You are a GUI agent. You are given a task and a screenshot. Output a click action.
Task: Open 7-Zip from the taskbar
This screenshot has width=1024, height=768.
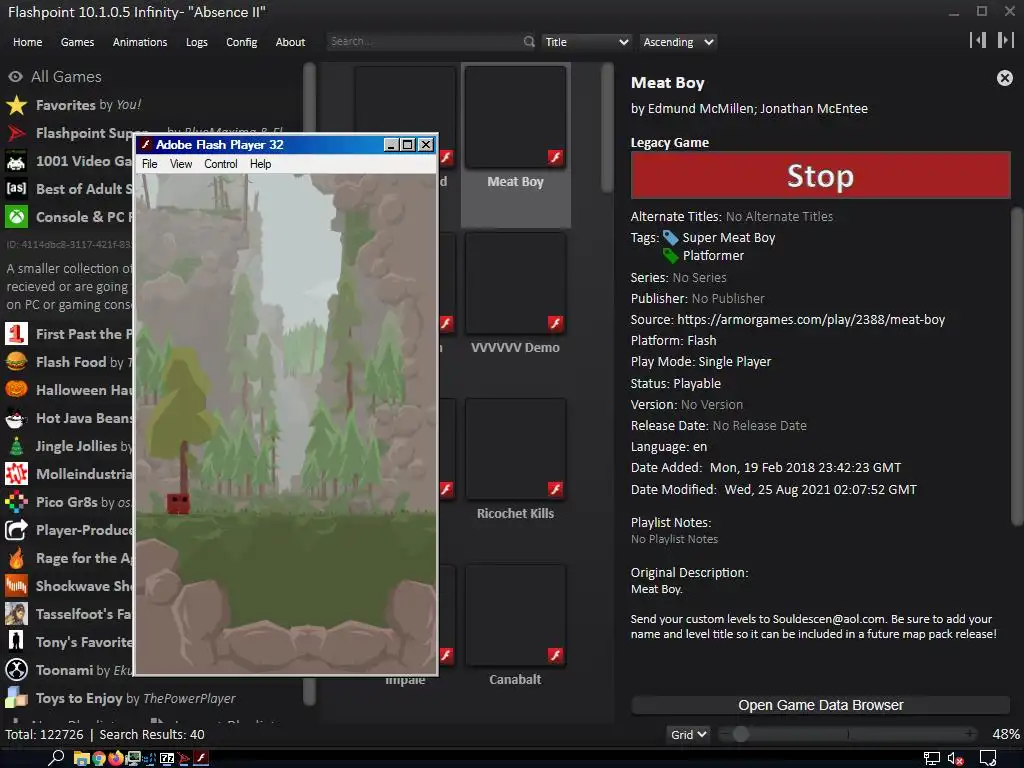click(x=167, y=758)
